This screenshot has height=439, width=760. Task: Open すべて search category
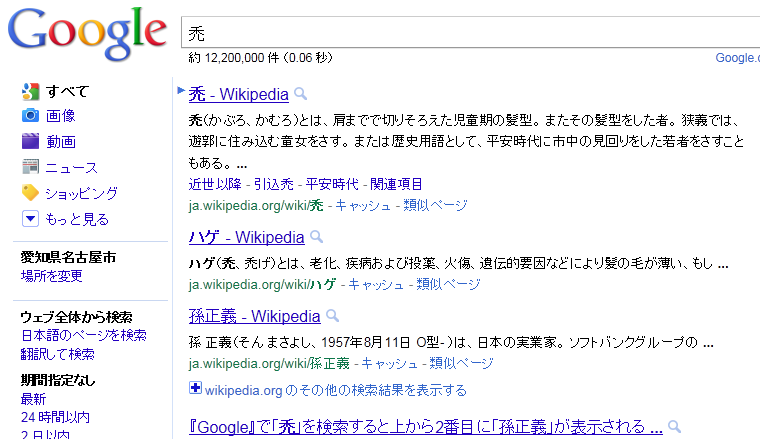coord(67,91)
